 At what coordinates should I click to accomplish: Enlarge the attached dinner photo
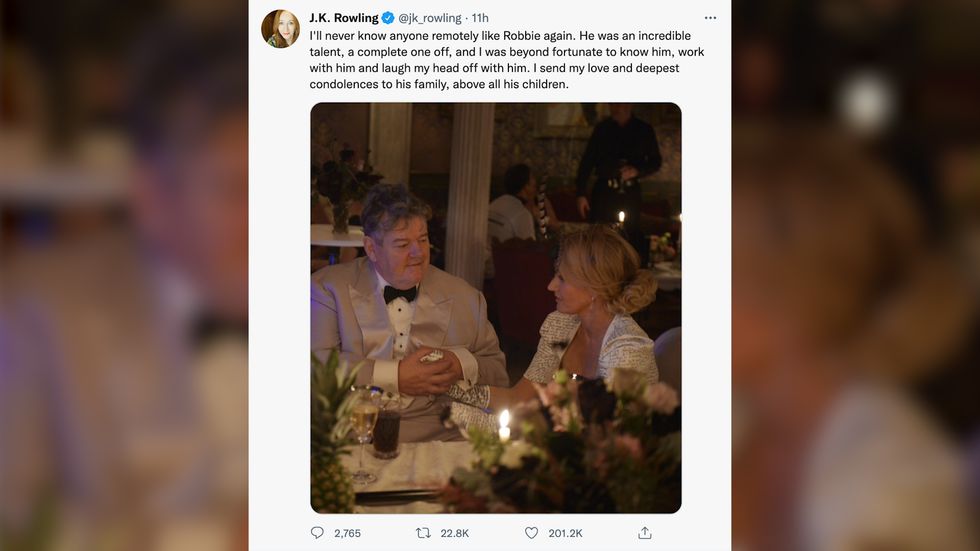[x=495, y=308]
